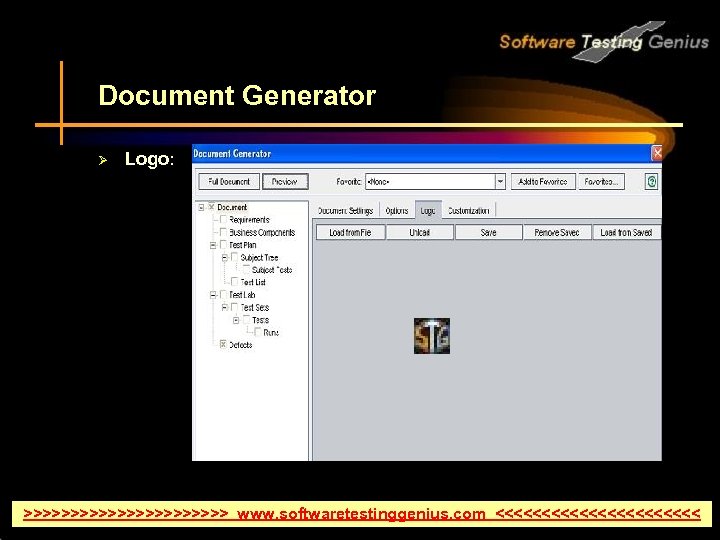Check the Business Components checkbox
This screenshot has width=720, height=540.
(x=223, y=232)
